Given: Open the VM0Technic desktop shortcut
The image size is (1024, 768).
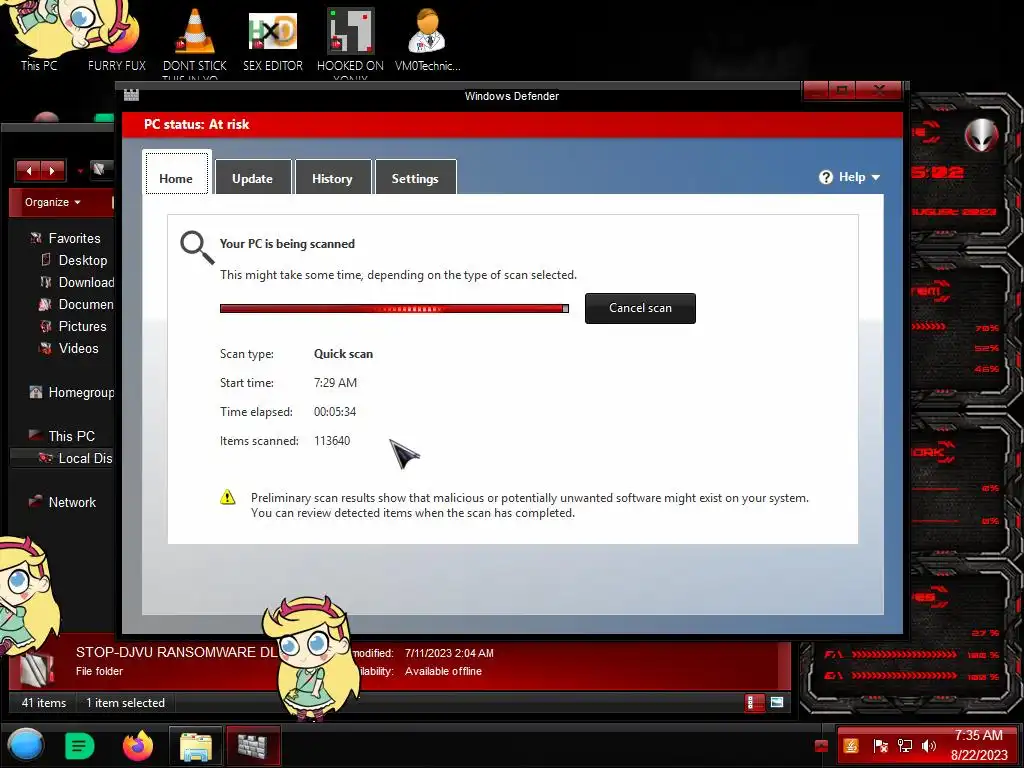Looking at the screenshot, I should [x=428, y=39].
